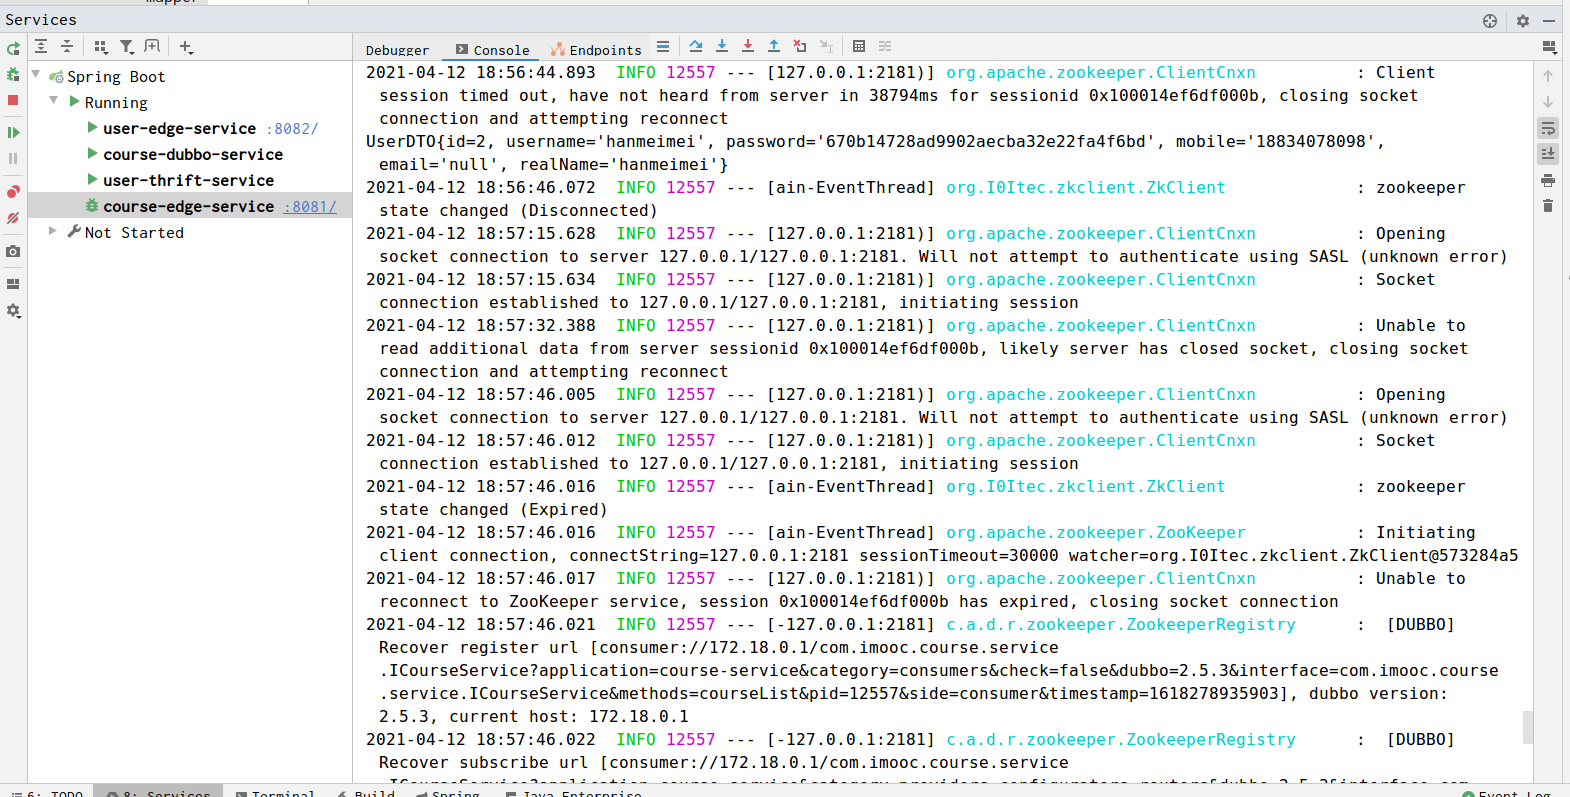Select course-edge-service in the tree
The width and height of the screenshot is (1570, 797).
coord(188,206)
